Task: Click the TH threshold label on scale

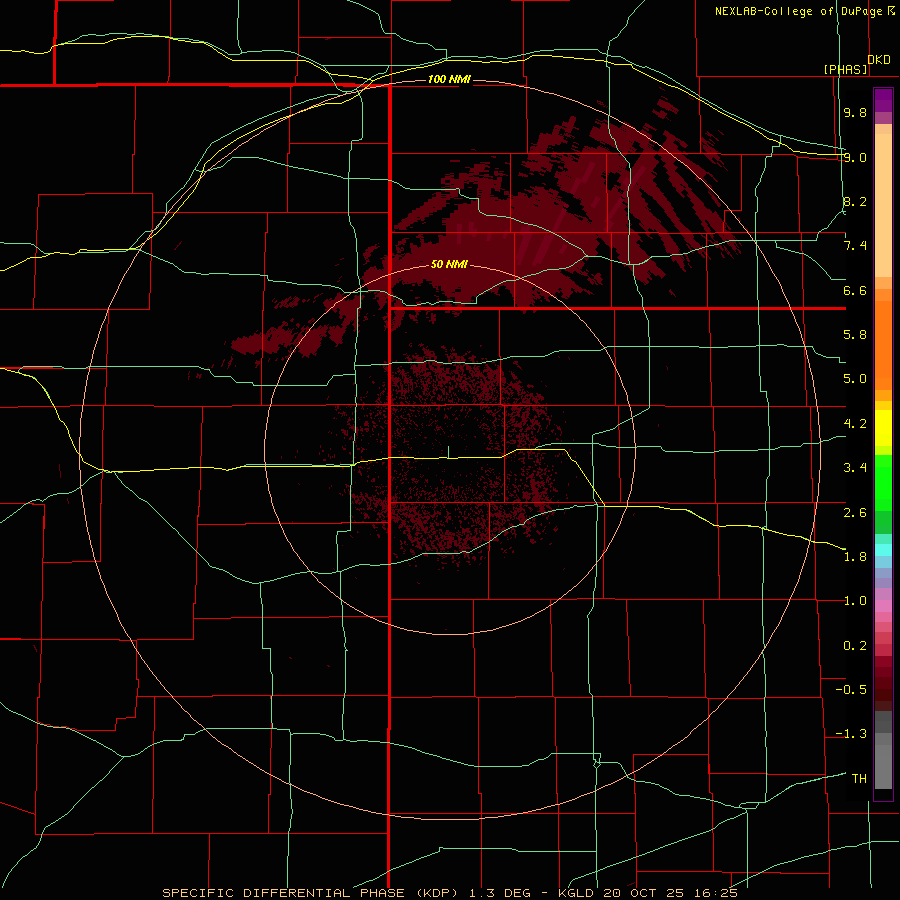Action: [859, 779]
